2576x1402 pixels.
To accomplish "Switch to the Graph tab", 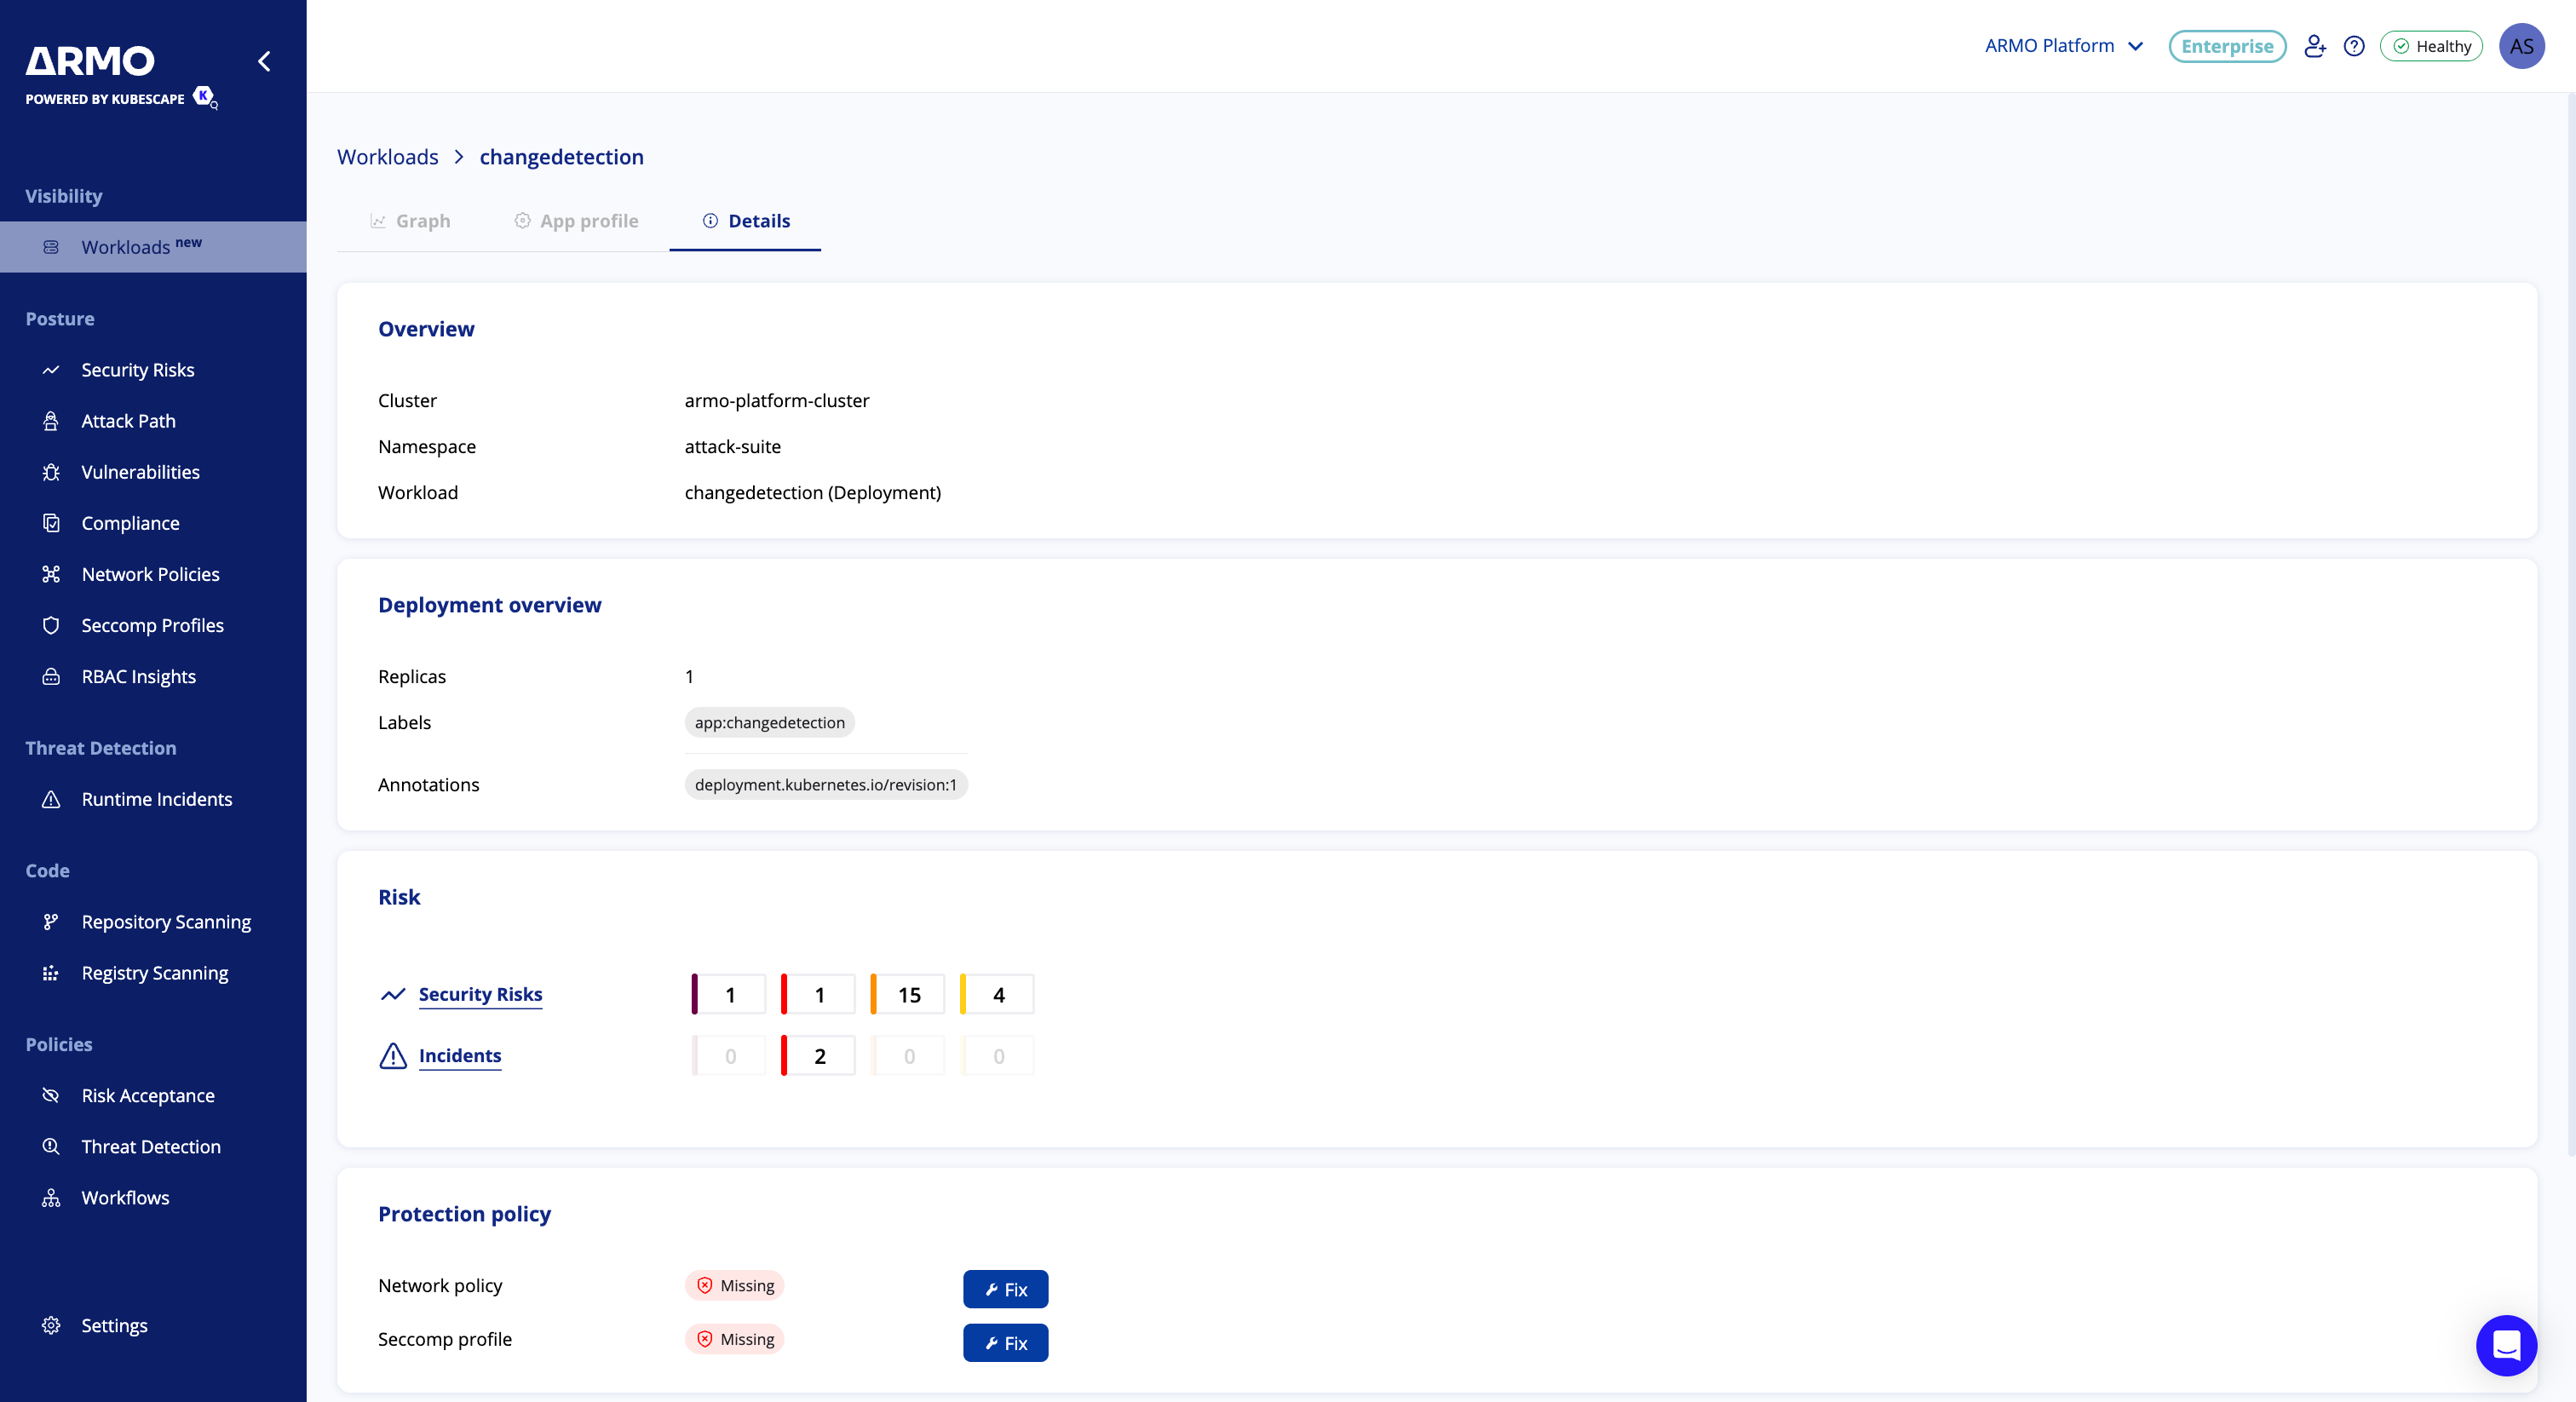I will (x=410, y=221).
